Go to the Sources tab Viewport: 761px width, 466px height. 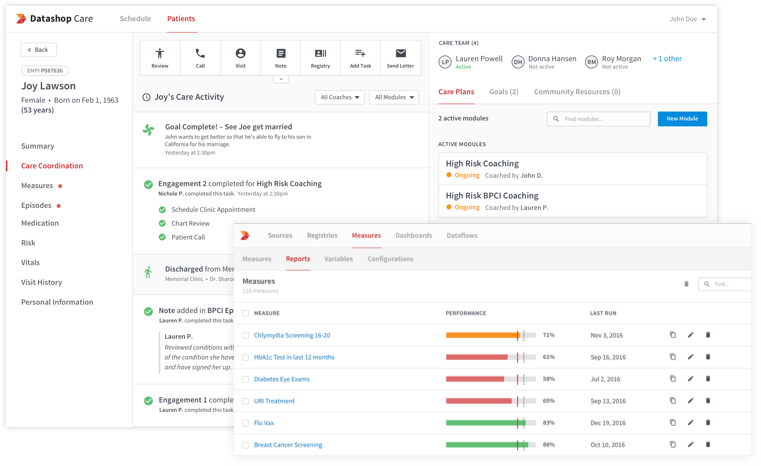pyautogui.click(x=280, y=235)
